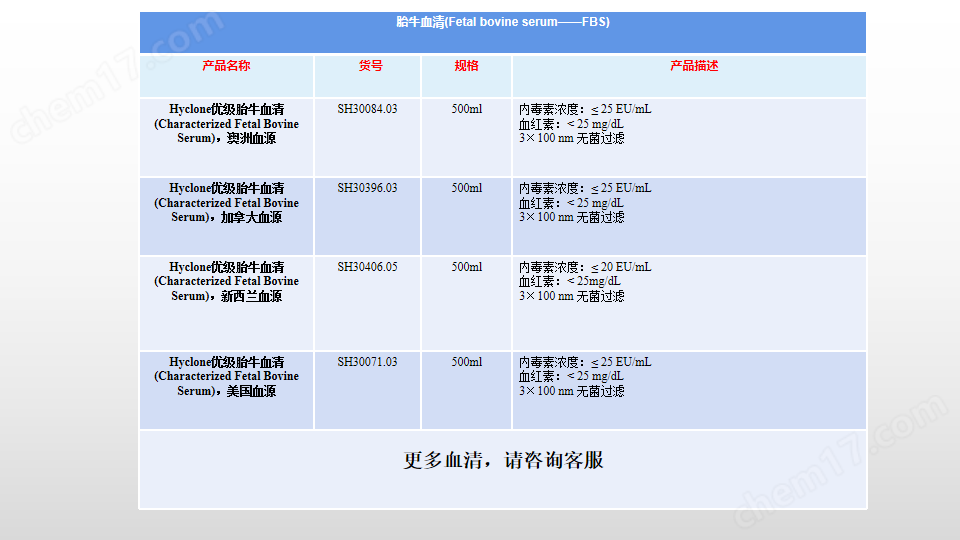Click endotoxin line in SH30071.03 row
Image resolution: width=960 pixels, height=540 pixels.
point(585,362)
